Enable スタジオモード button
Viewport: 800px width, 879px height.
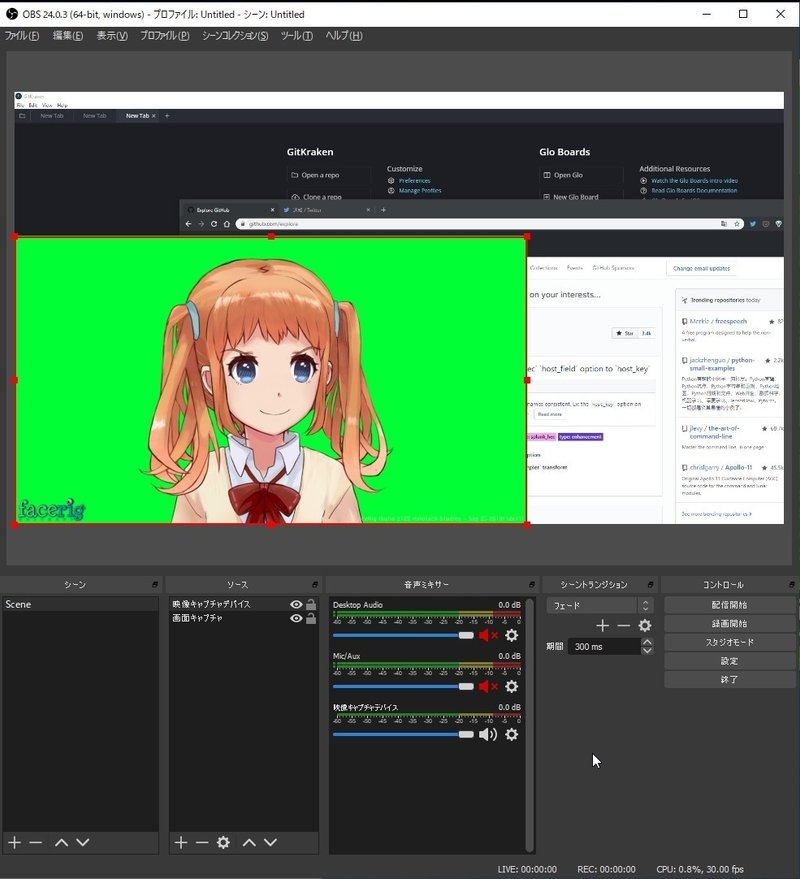[729, 642]
